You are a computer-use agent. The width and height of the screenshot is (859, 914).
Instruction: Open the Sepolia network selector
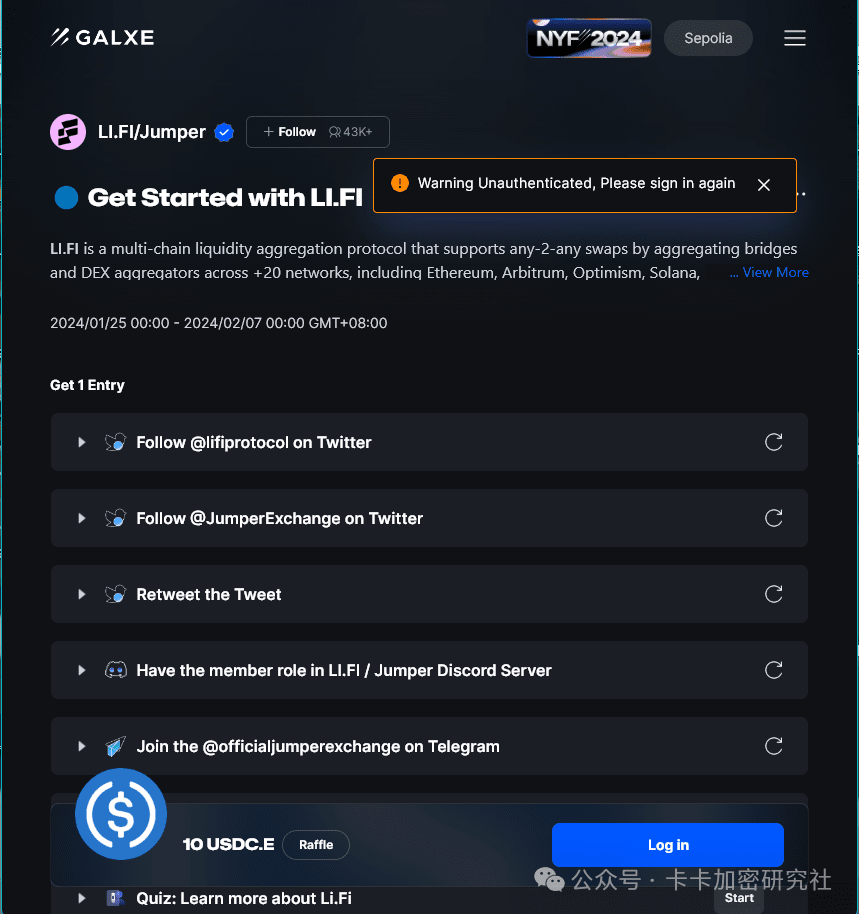pos(708,38)
